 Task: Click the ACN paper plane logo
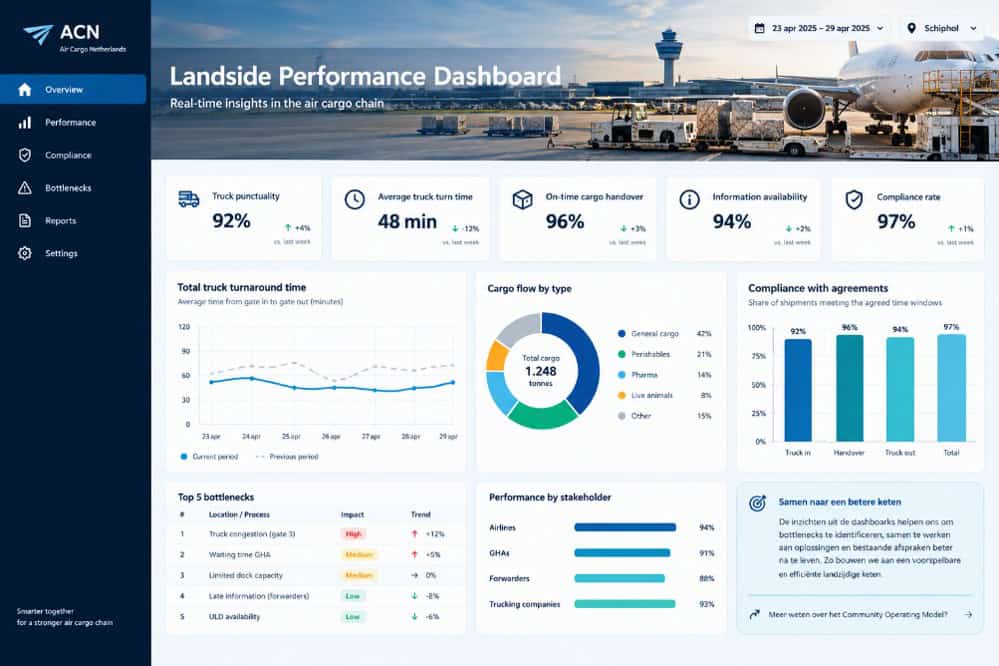pyautogui.click(x=38, y=34)
